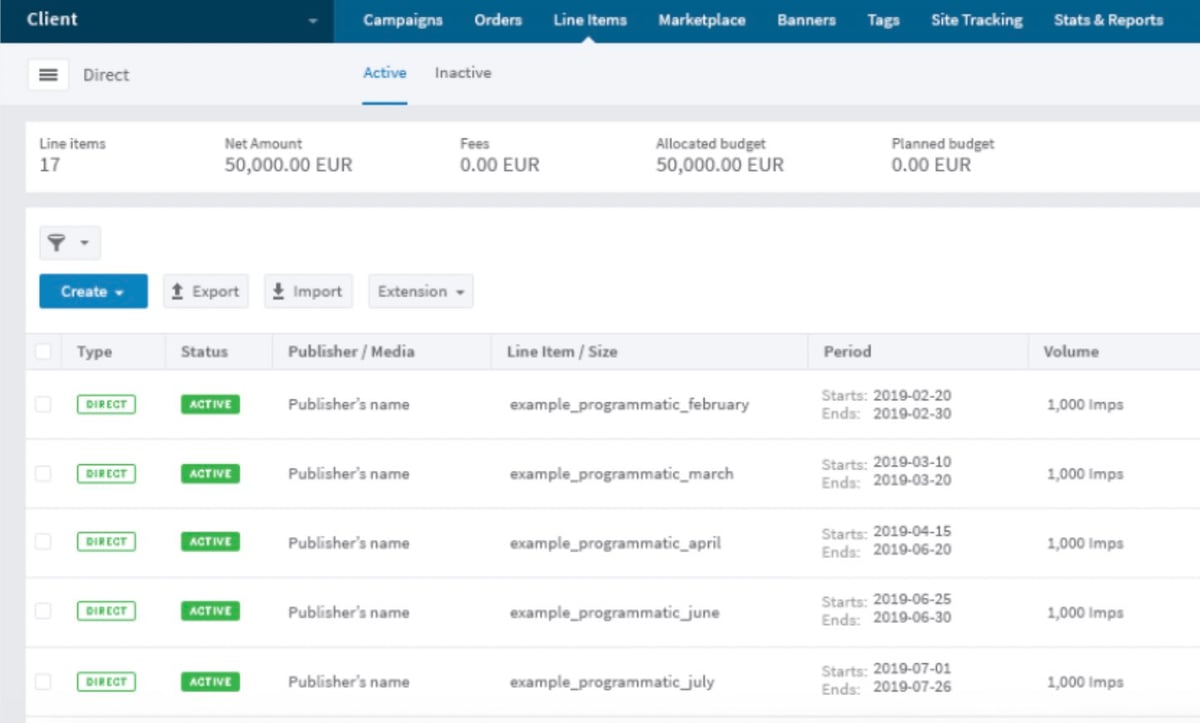Image resolution: width=1200 pixels, height=723 pixels.
Task: Click the hamburger menu beside Direct
Action: (x=48, y=74)
